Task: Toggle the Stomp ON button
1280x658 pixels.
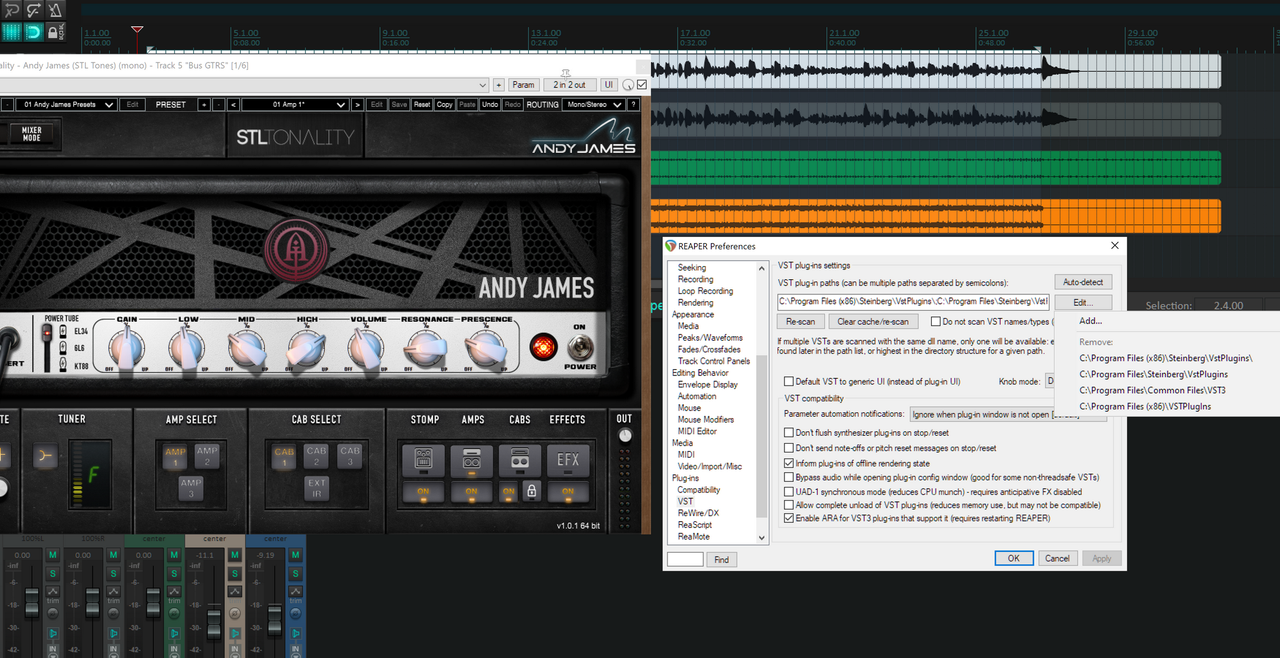Action: click(x=422, y=492)
